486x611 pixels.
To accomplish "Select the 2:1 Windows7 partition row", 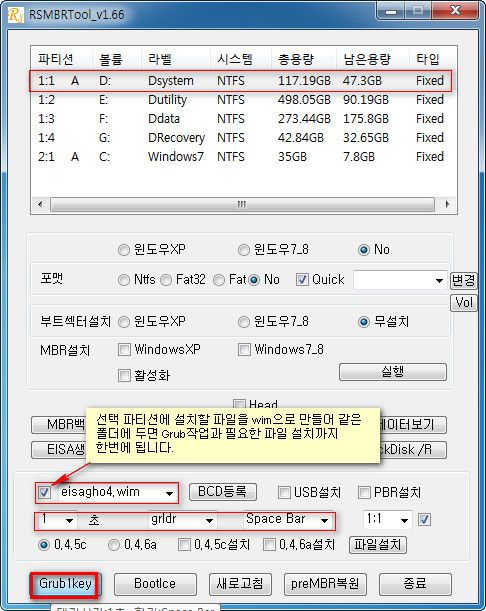I will tap(240, 157).
